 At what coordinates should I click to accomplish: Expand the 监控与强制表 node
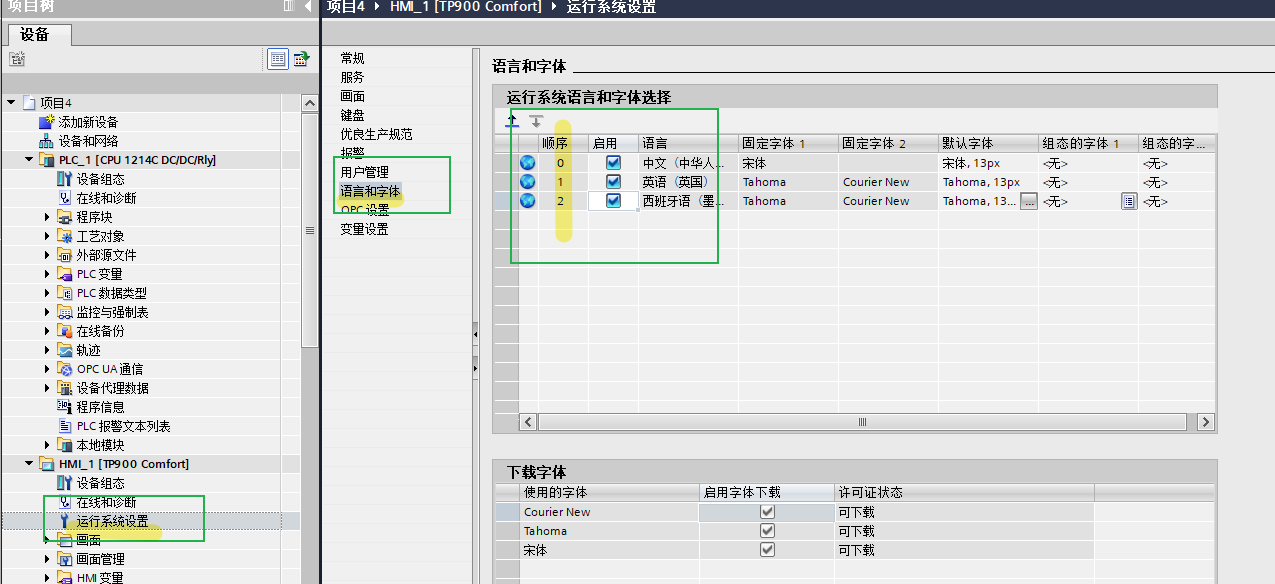tap(47, 312)
